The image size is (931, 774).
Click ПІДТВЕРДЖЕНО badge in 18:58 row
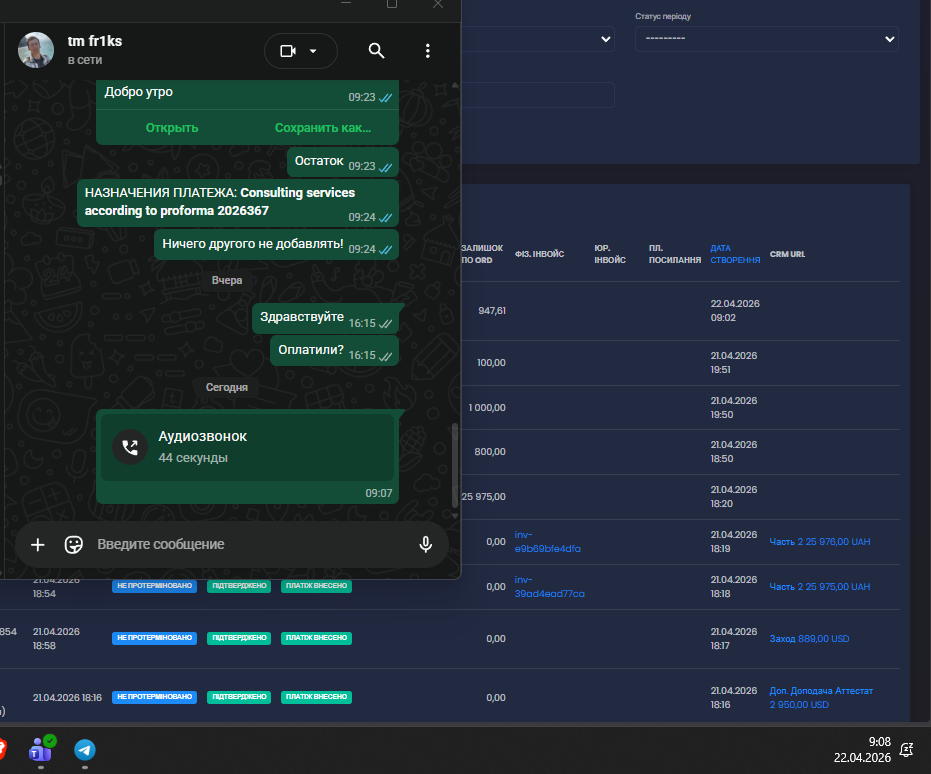click(239, 638)
